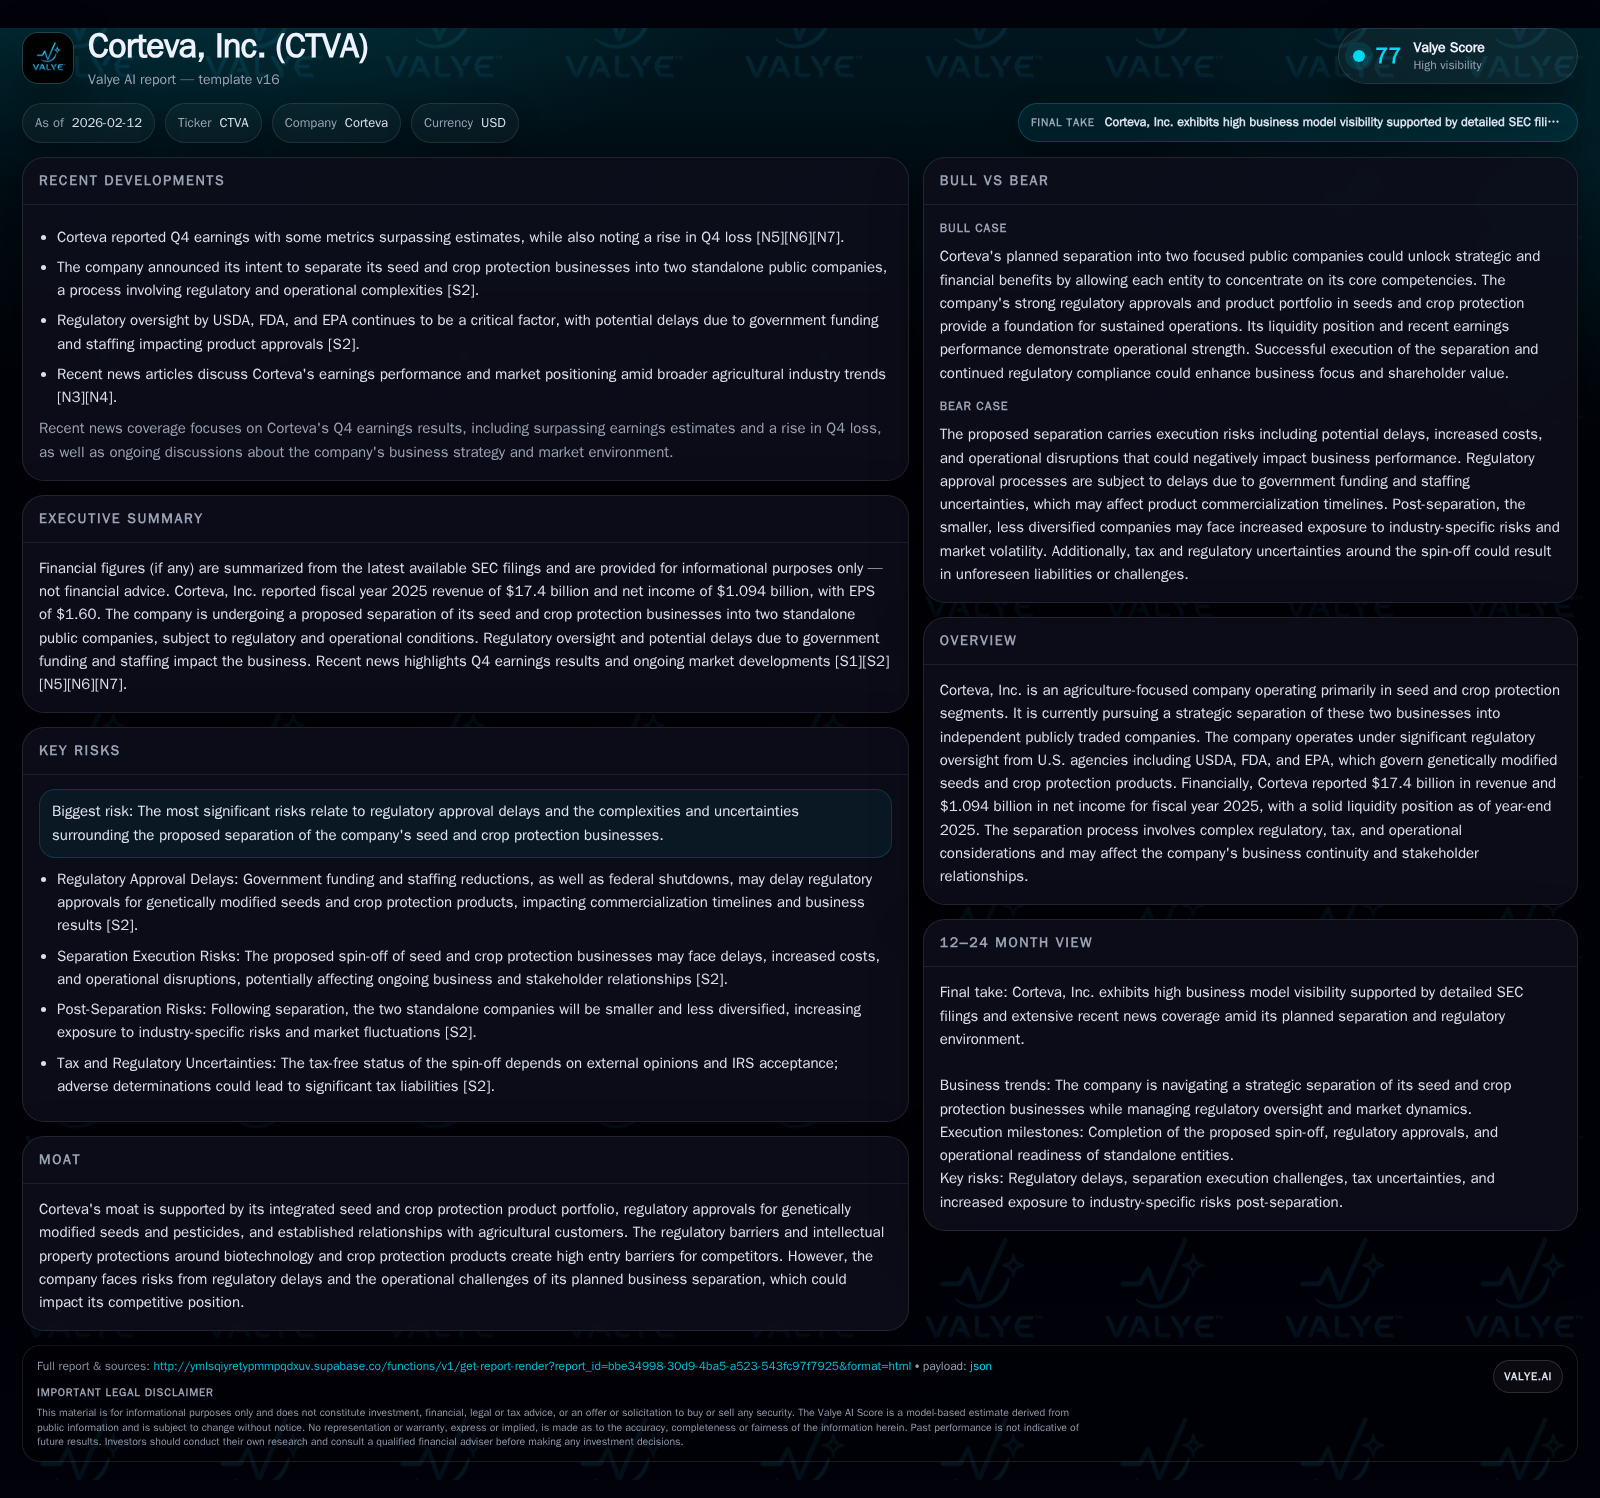
Task: Click the 'Corteva reported Q4 earnings' bullet
Action: [450, 237]
